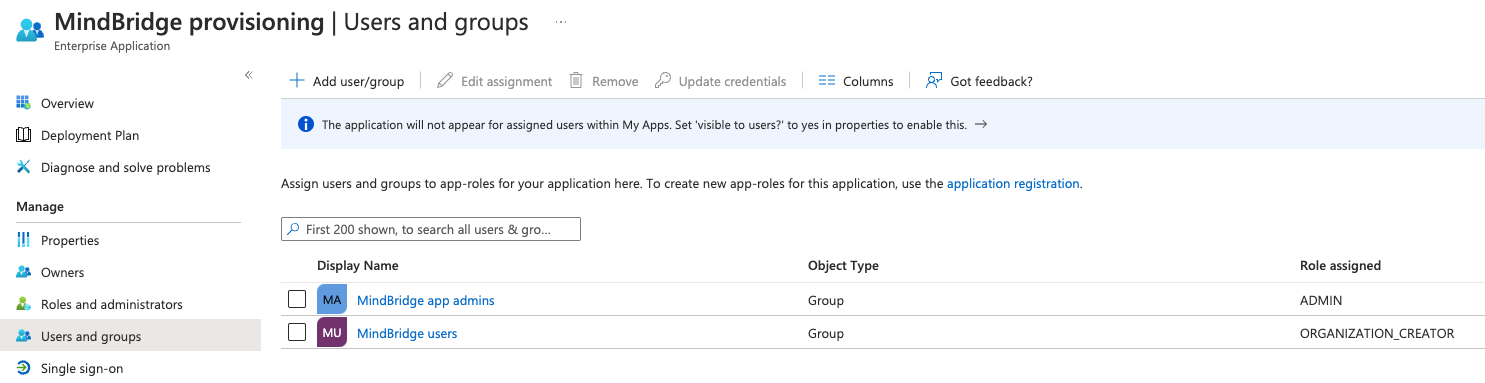1485x383 pixels.
Task: Open the ellipsis more options in header
Action: coord(561,21)
